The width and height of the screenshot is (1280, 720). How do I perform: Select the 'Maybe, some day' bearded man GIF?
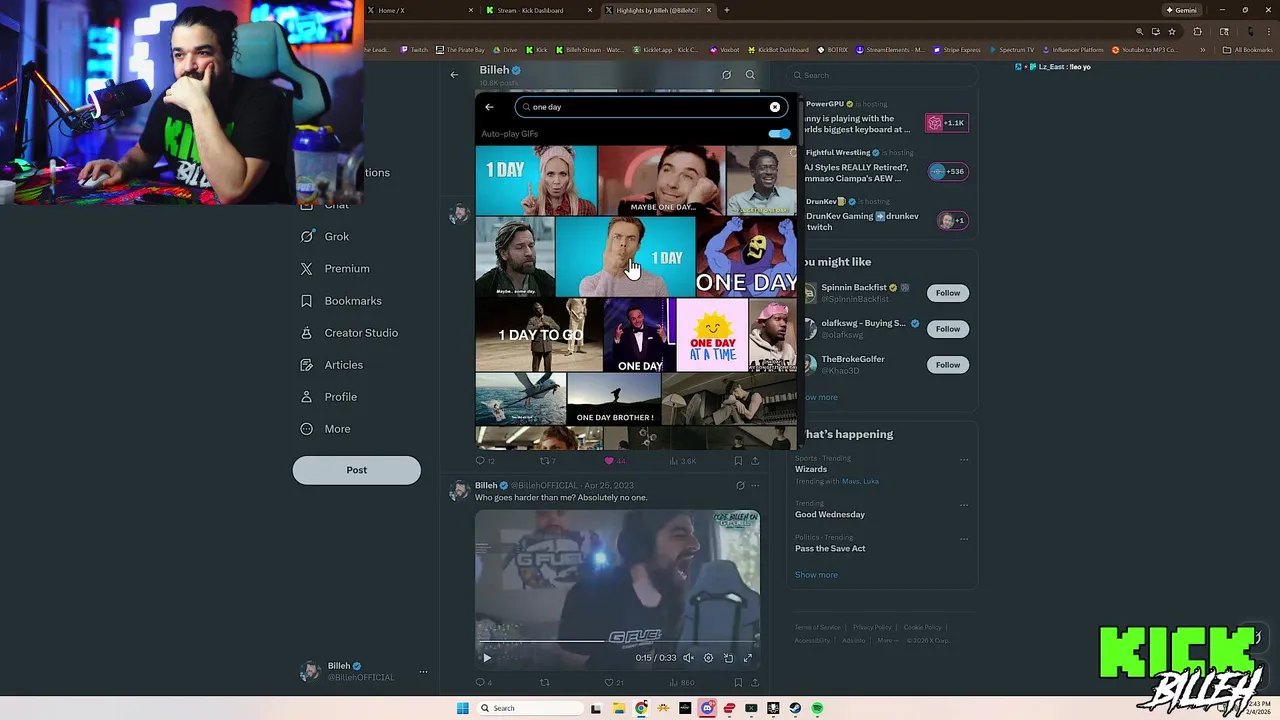515,257
